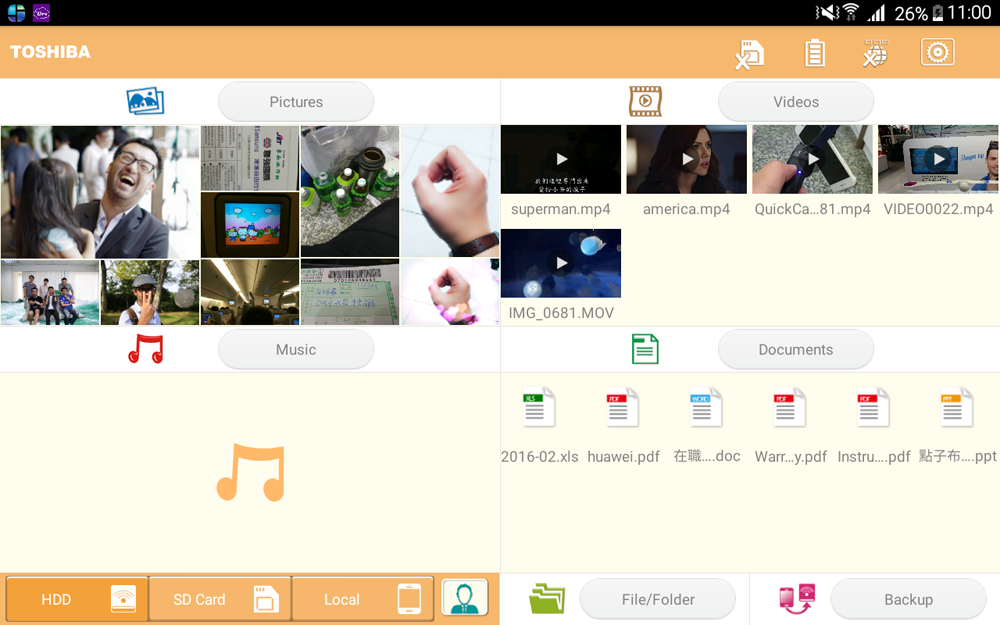Play the VIDEO0022.mp4 video
Viewport: 1000px width, 625px height.
click(x=938, y=159)
